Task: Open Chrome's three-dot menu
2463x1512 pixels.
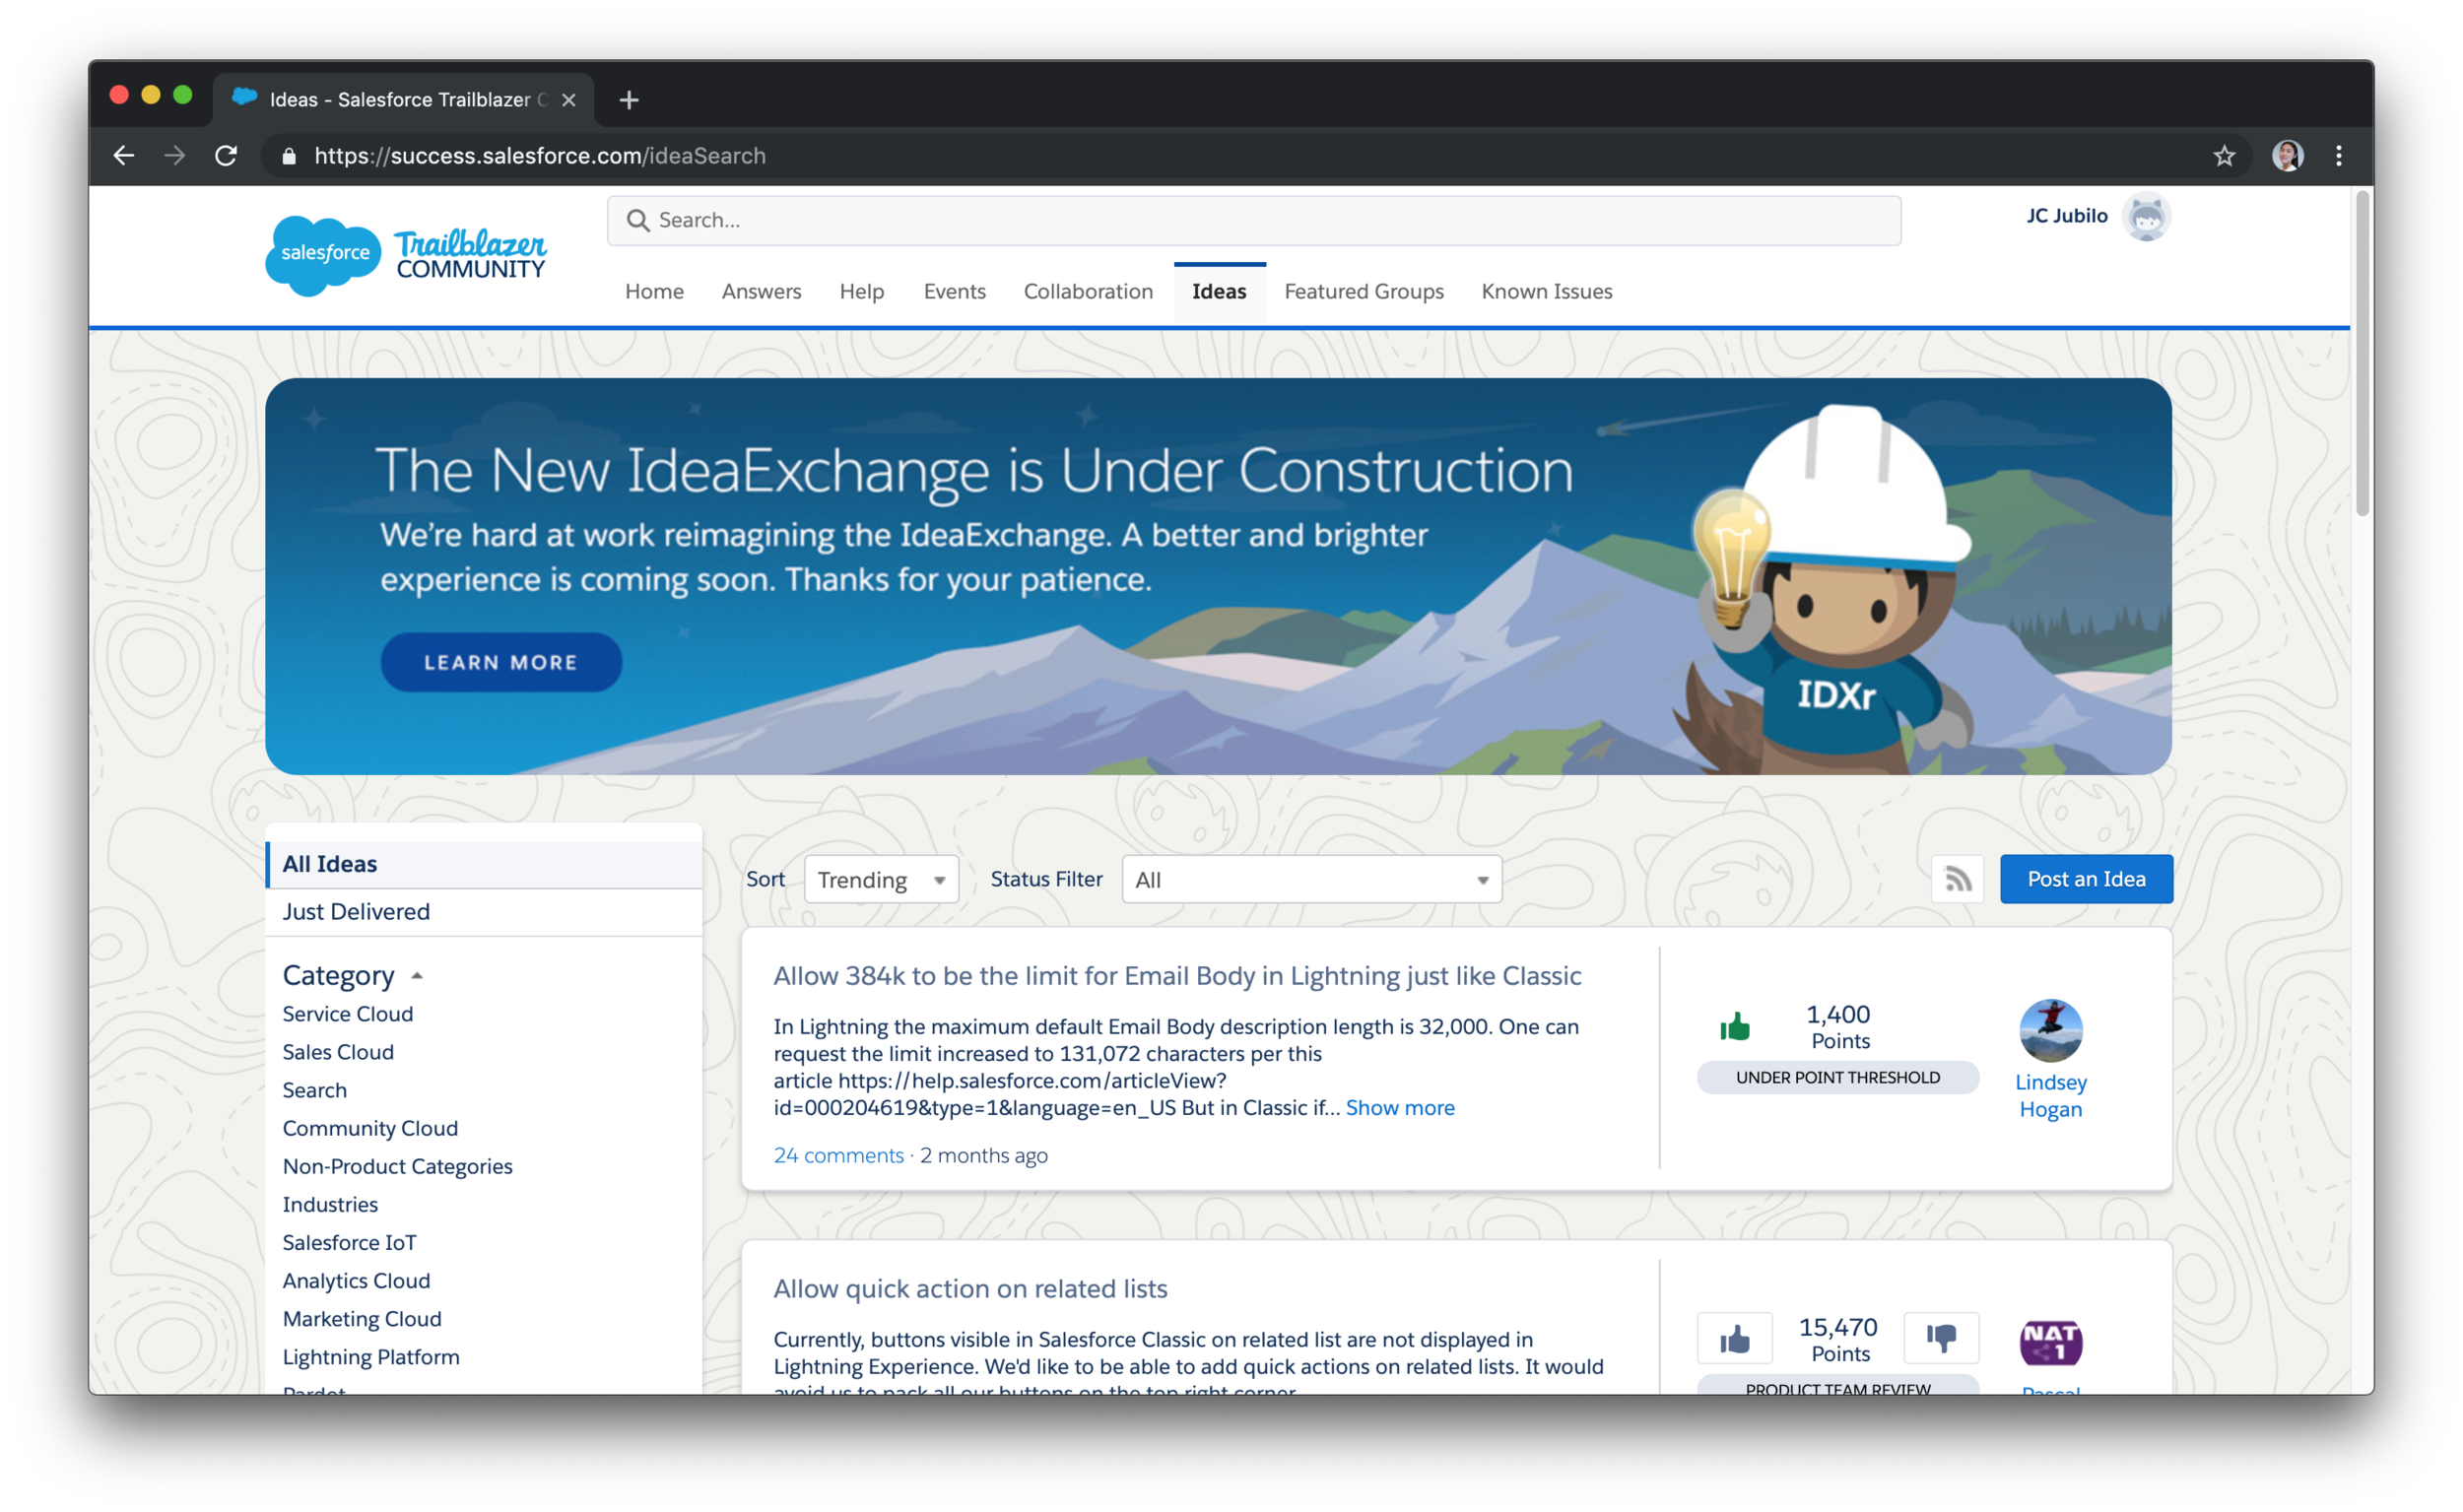Action: (x=2338, y=156)
